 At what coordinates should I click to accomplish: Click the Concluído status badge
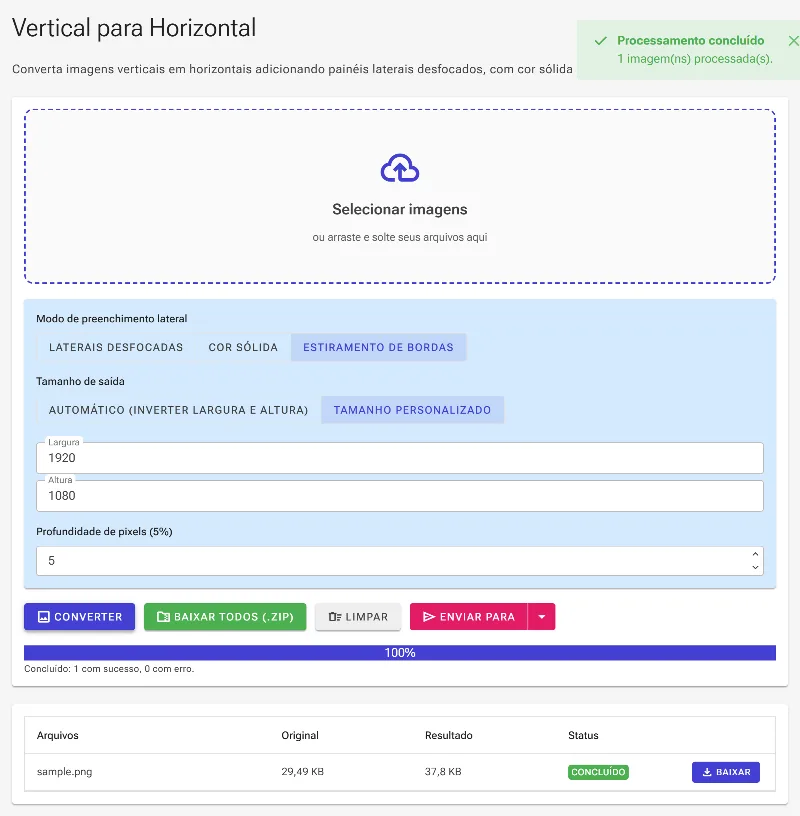point(598,772)
